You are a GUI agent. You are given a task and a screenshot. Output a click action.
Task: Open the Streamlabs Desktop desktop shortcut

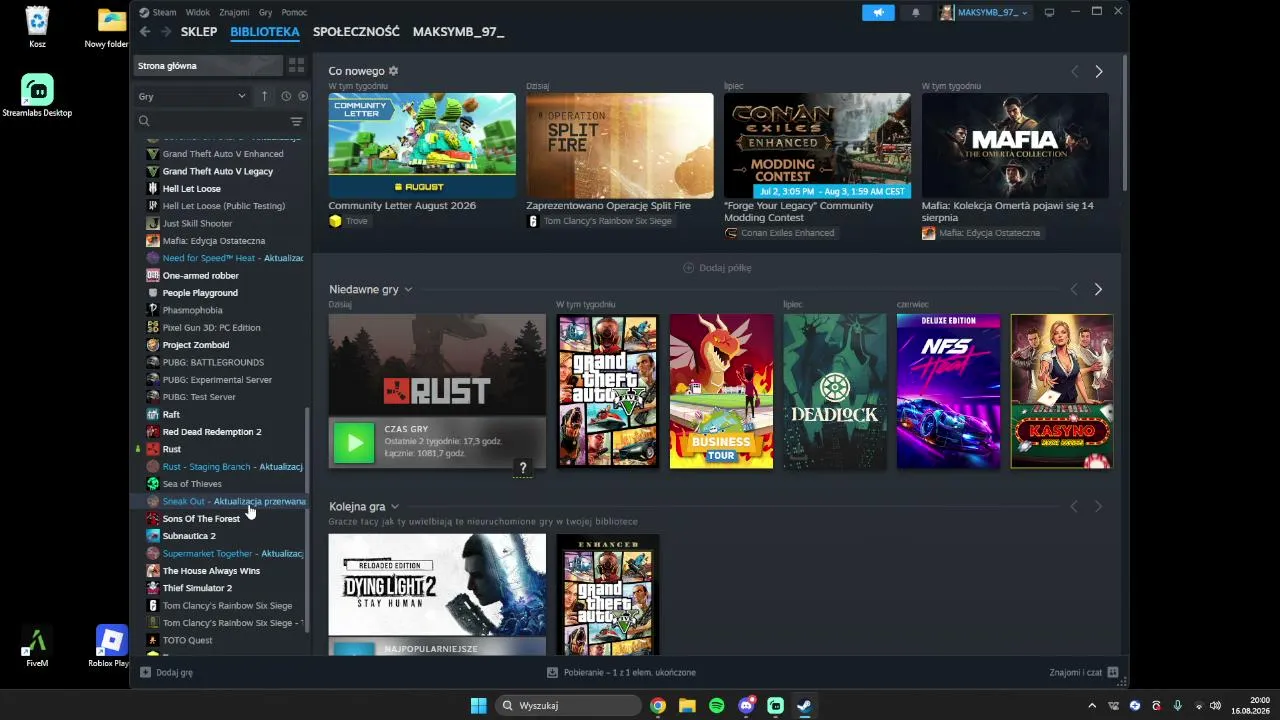tap(37, 96)
